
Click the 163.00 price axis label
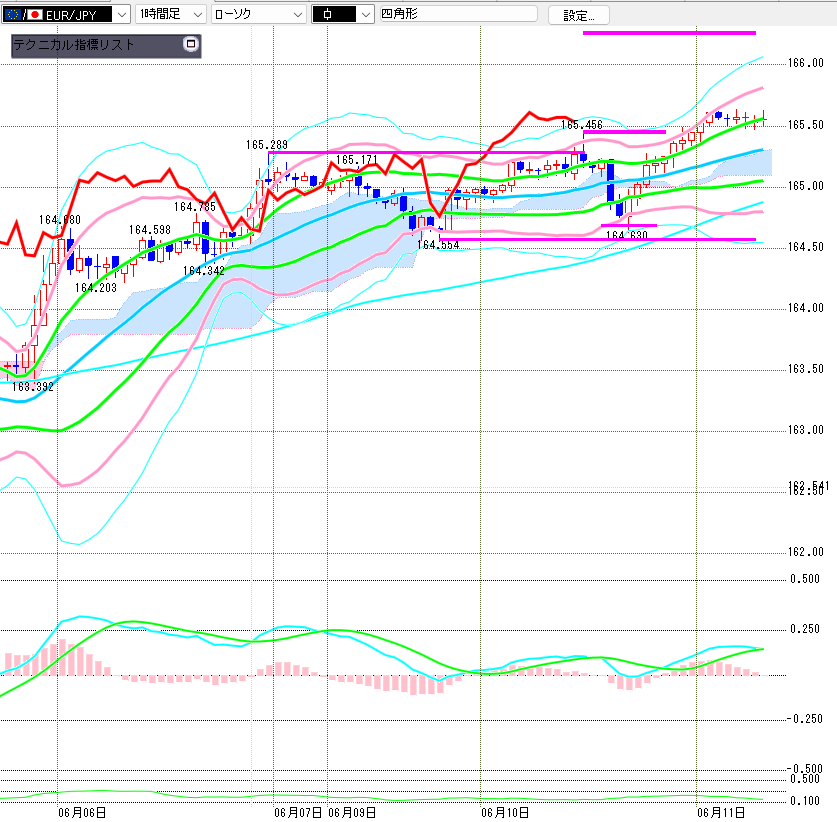pos(806,430)
